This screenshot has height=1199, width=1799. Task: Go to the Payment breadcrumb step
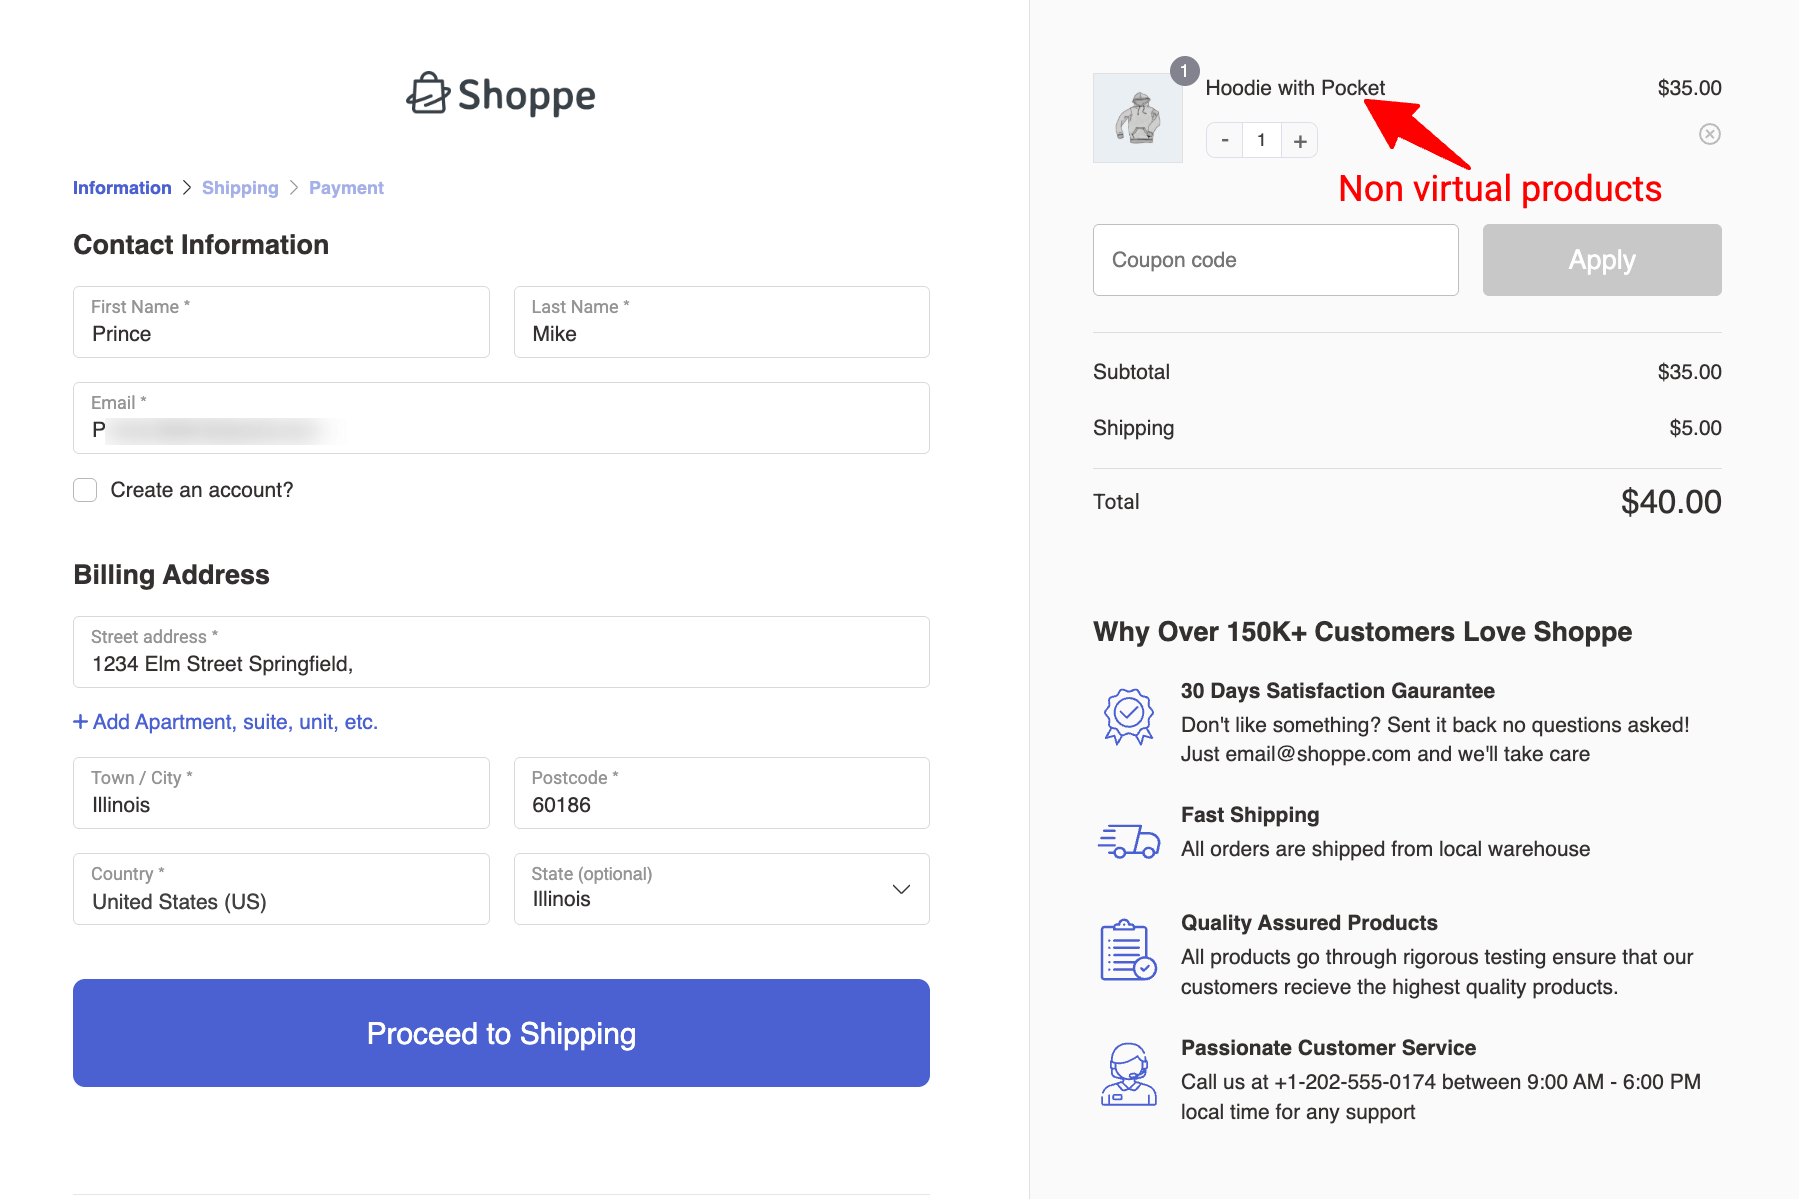(346, 188)
